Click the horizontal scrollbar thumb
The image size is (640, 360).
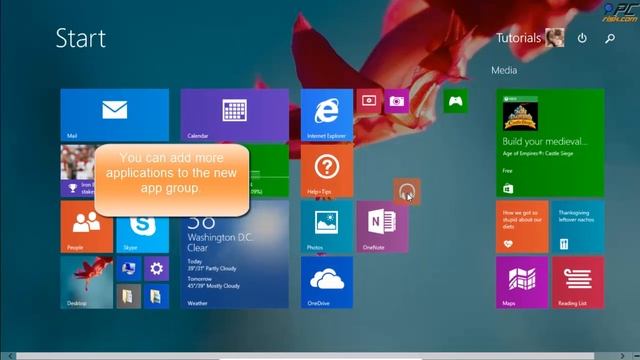coord(305,356)
